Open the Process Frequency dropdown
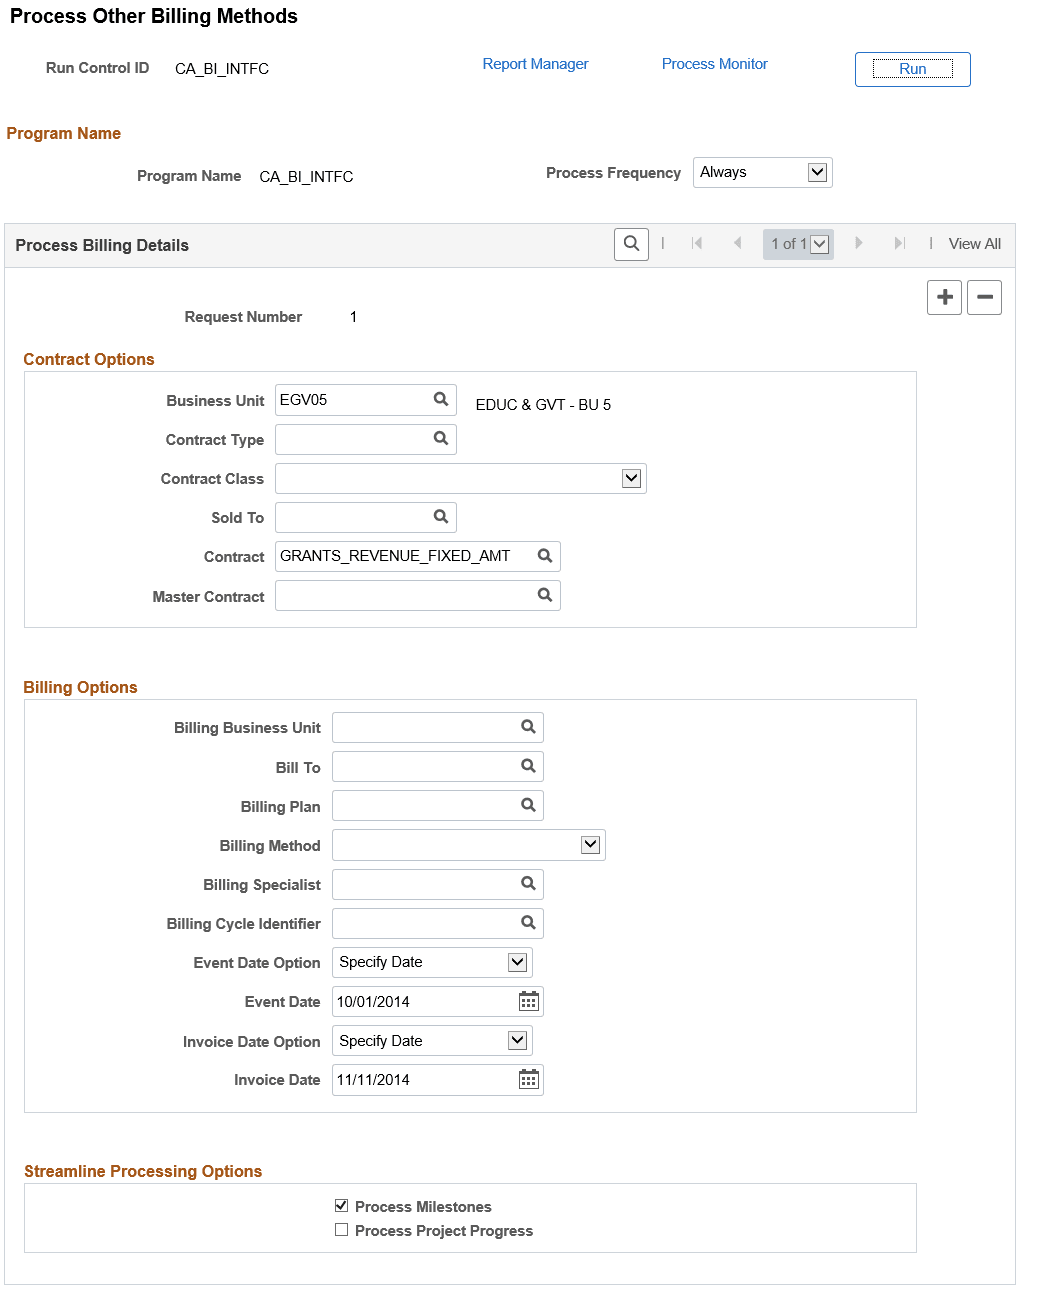Image resolution: width=1041 pixels, height=1297 pixels. pos(817,172)
